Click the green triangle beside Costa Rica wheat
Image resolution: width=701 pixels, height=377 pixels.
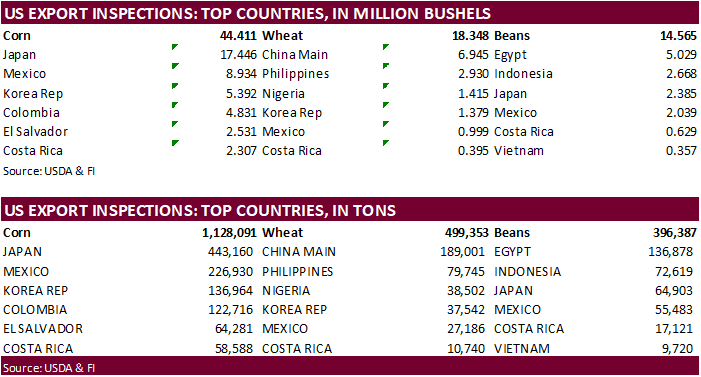point(386,143)
